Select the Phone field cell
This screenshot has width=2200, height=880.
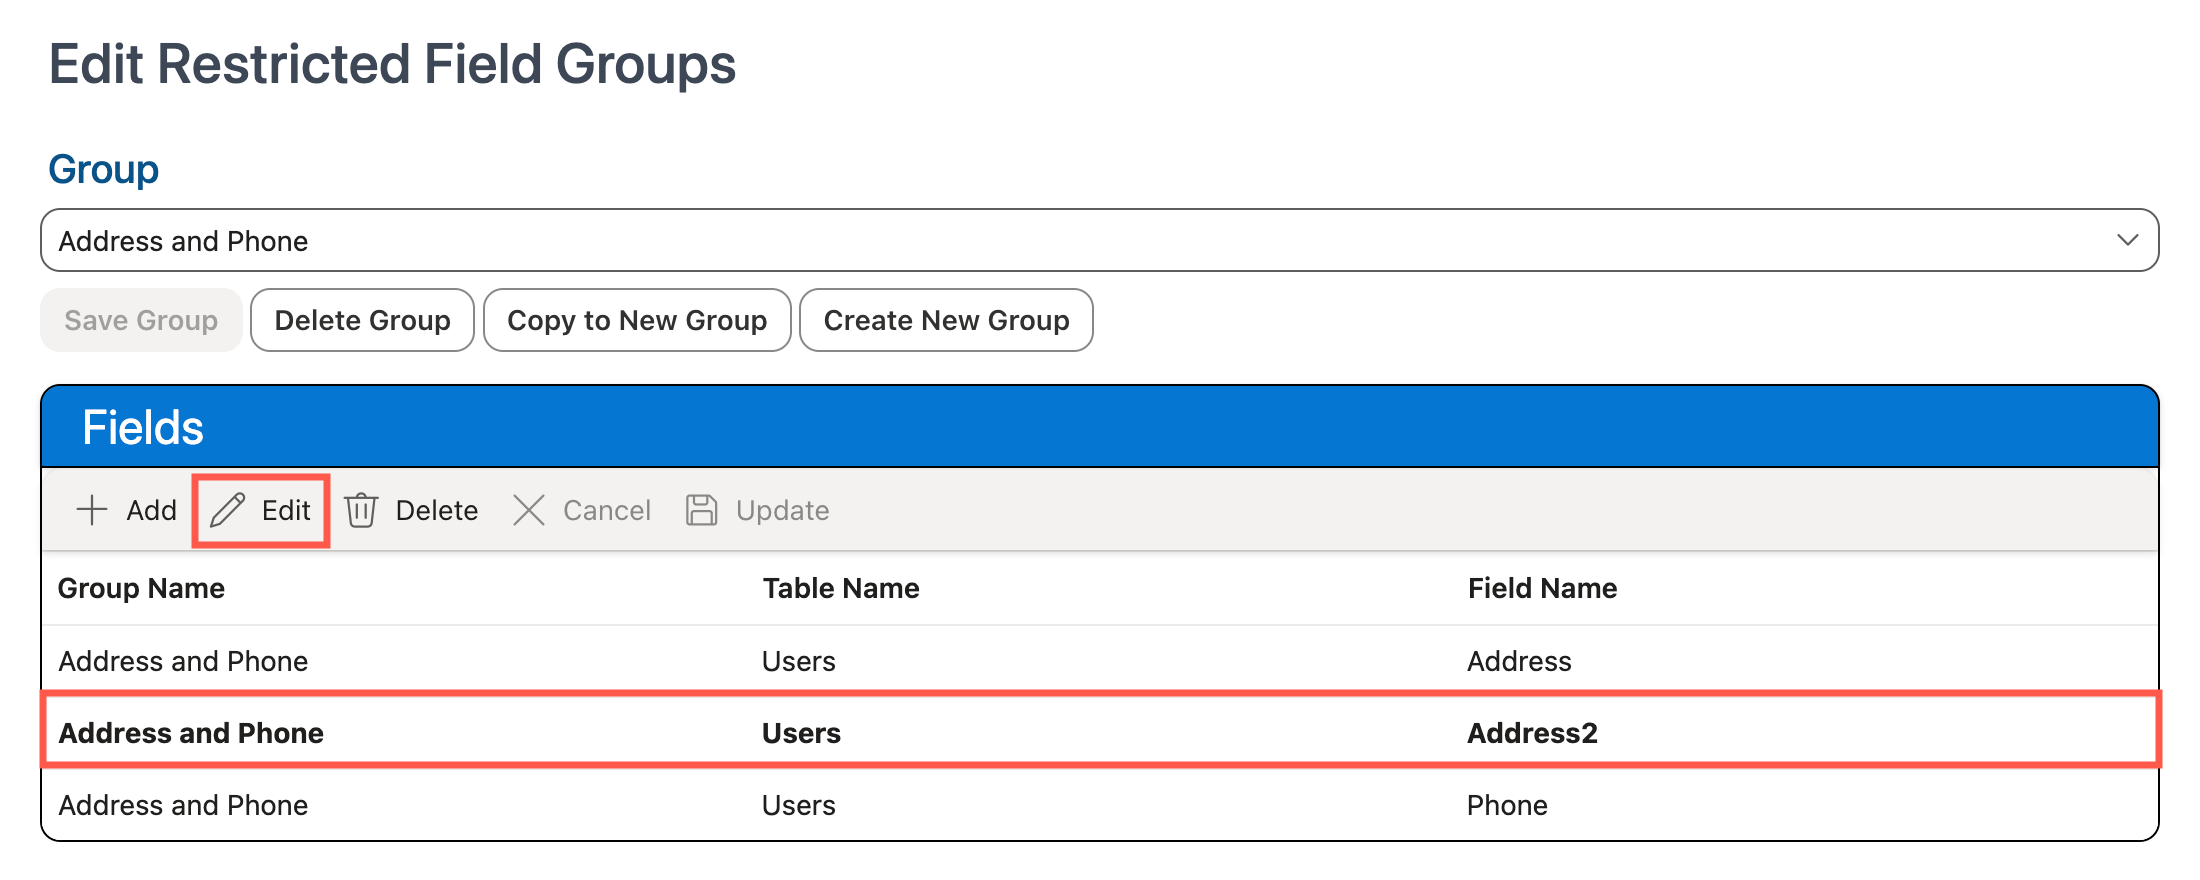(1506, 805)
